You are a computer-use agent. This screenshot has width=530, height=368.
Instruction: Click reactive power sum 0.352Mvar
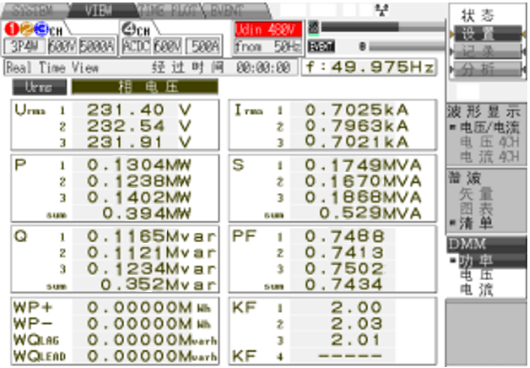(158, 285)
